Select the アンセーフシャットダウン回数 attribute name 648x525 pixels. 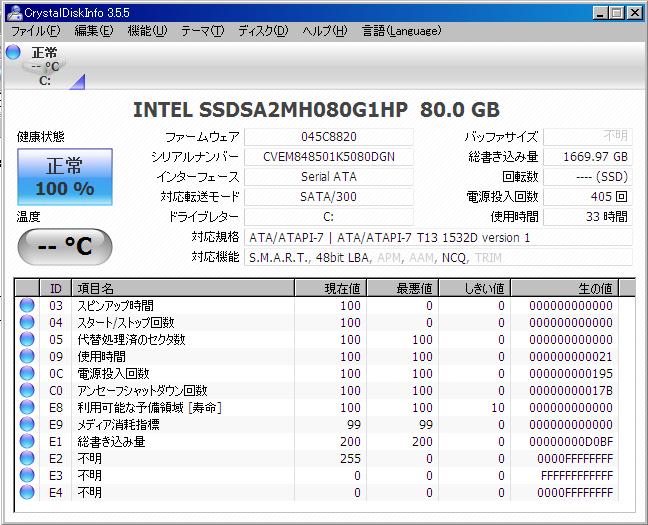pos(142,390)
